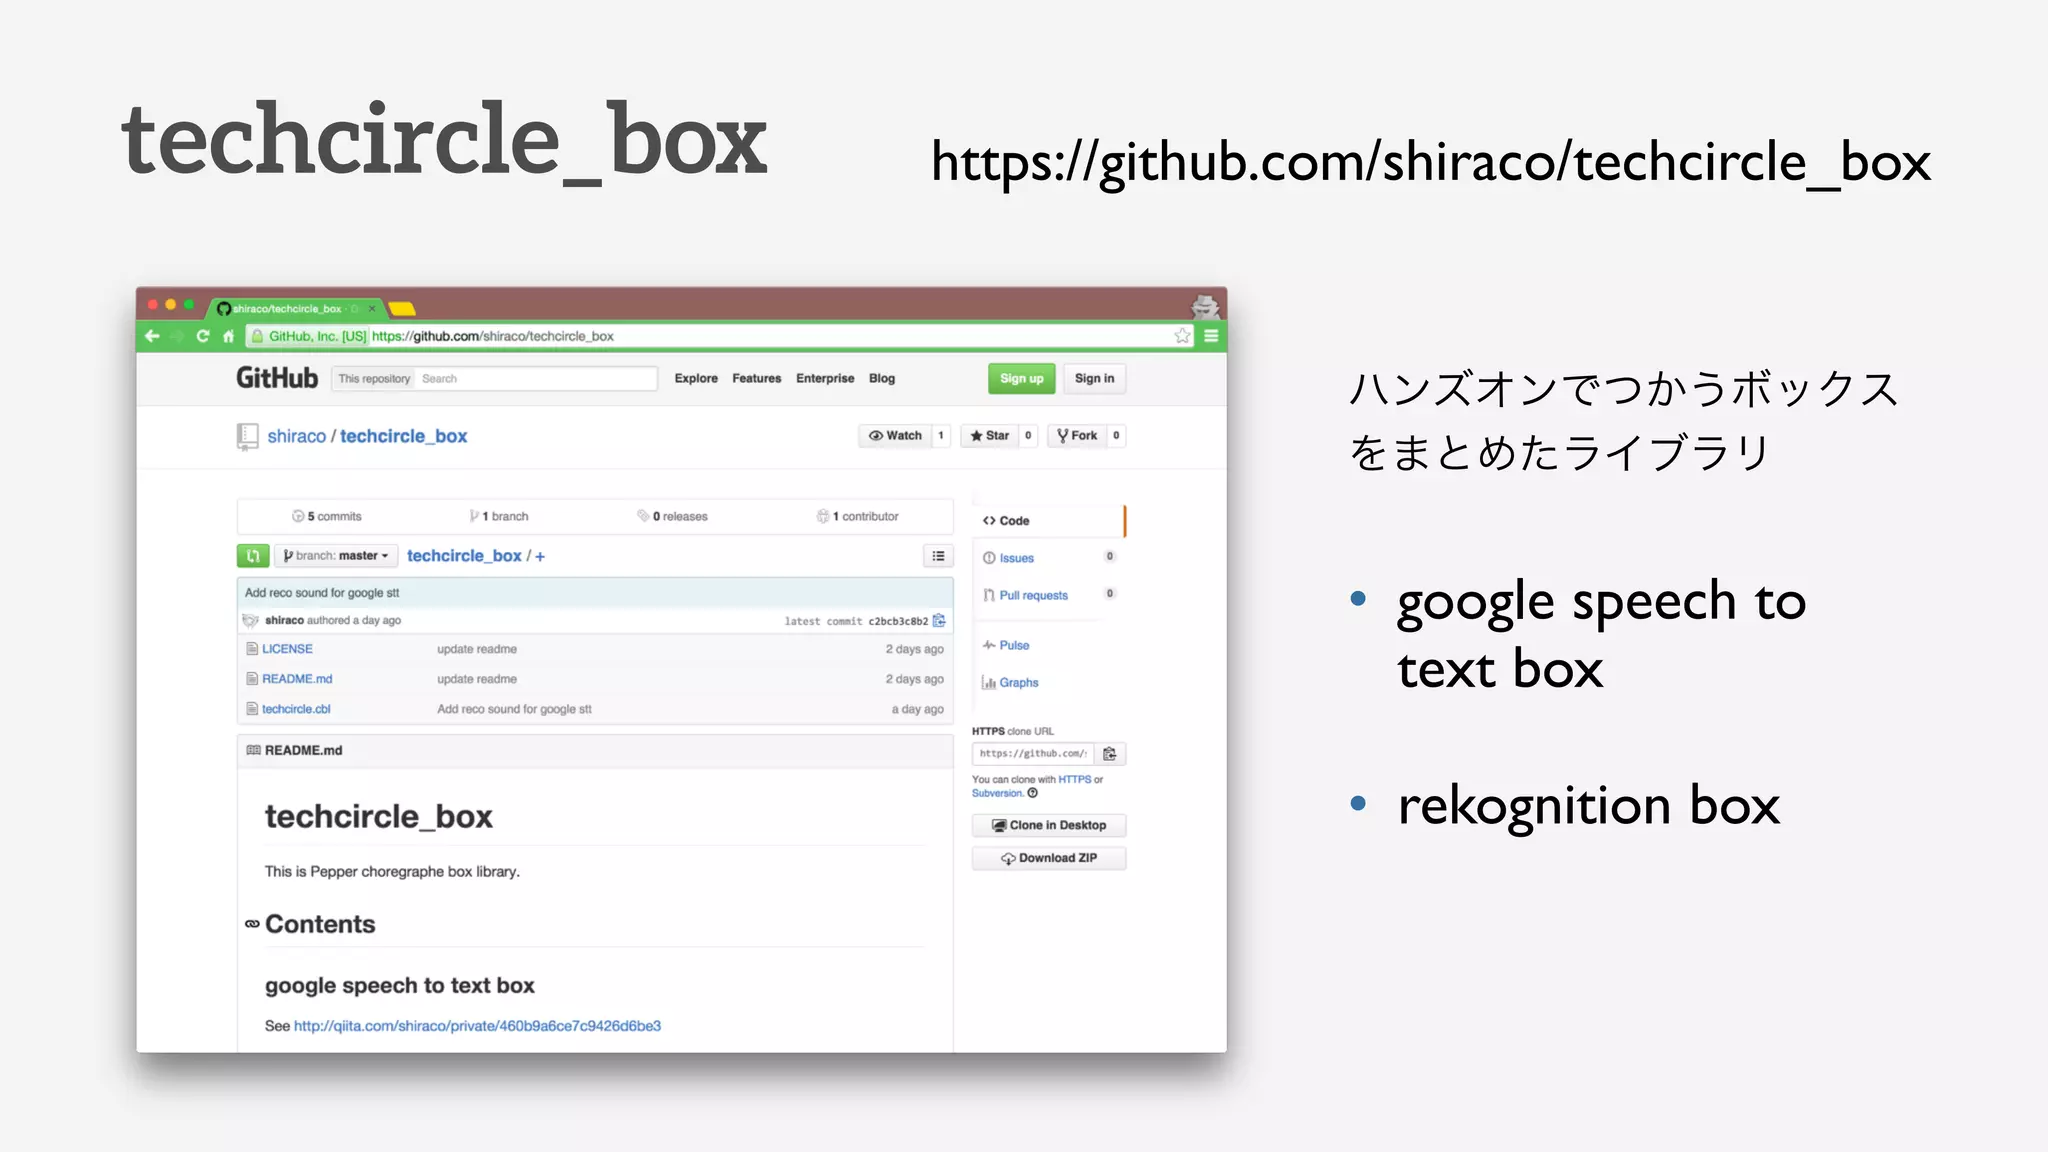Open the techcircle.cbl file
The width and height of the screenshot is (2048, 1152).
(296, 709)
